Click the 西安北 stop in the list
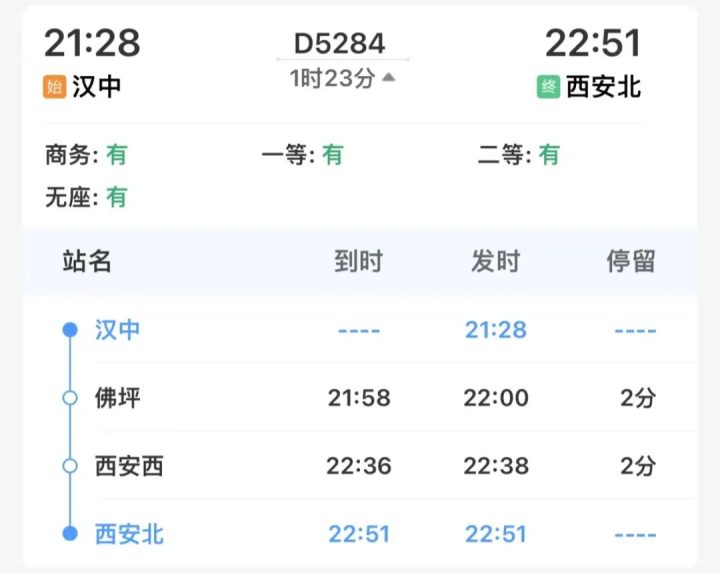 (x=129, y=534)
